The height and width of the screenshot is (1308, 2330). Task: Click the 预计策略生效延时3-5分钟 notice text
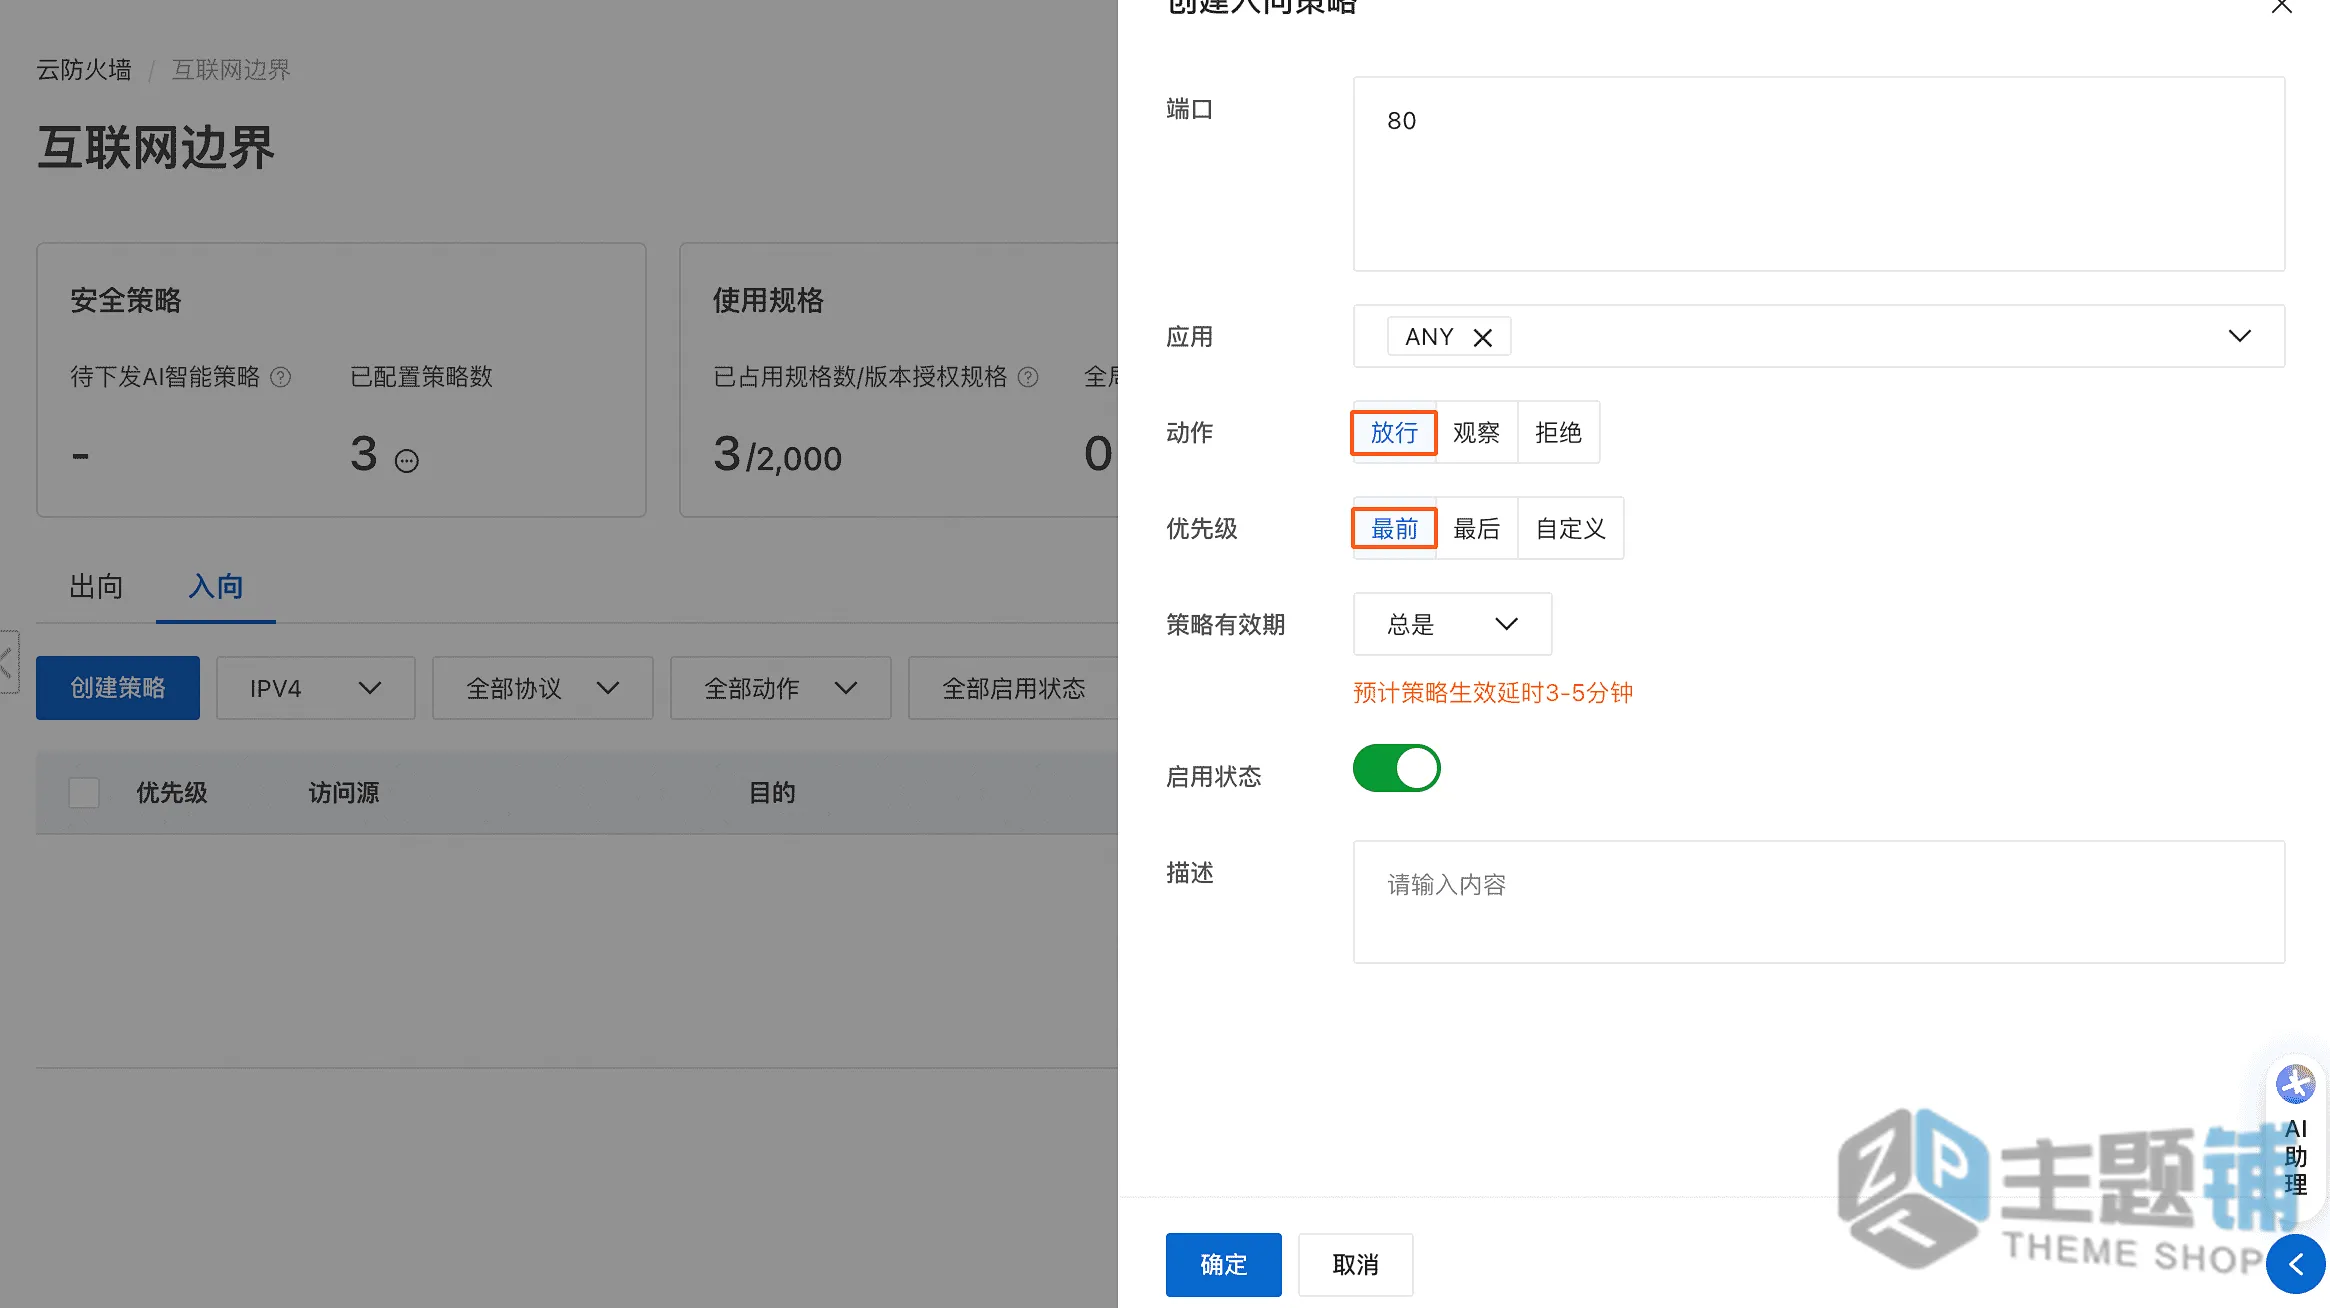click(1493, 693)
